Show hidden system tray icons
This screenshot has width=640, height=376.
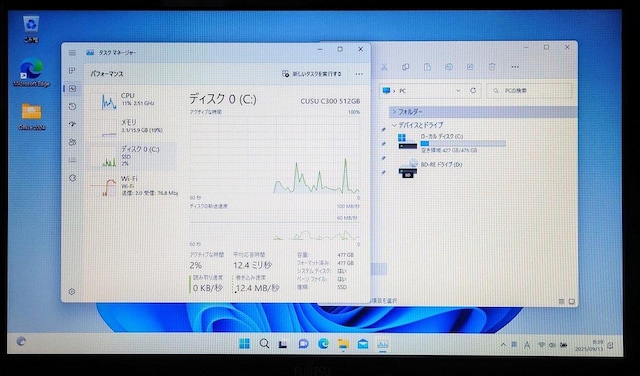pyautogui.click(x=503, y=345)
